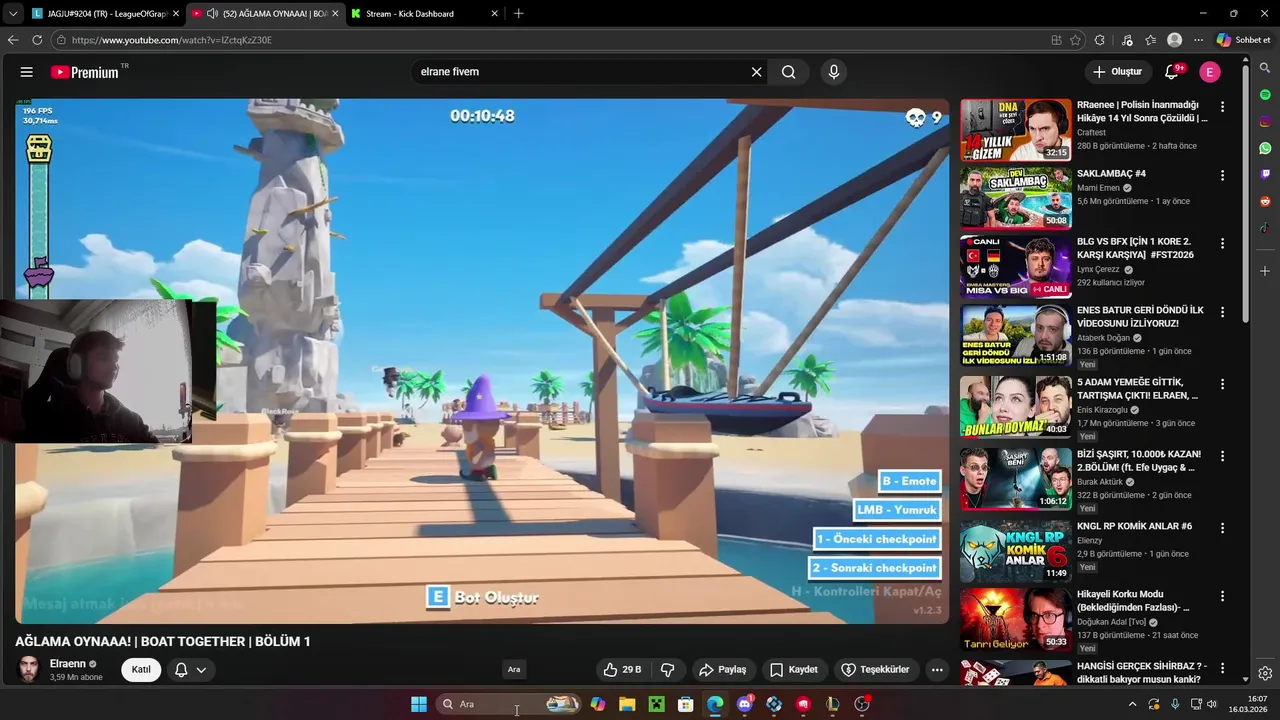This screenshot has width=1280, height=720.
Task: Open Twitch in the Edge sidebar
Action: (1265, 174)
